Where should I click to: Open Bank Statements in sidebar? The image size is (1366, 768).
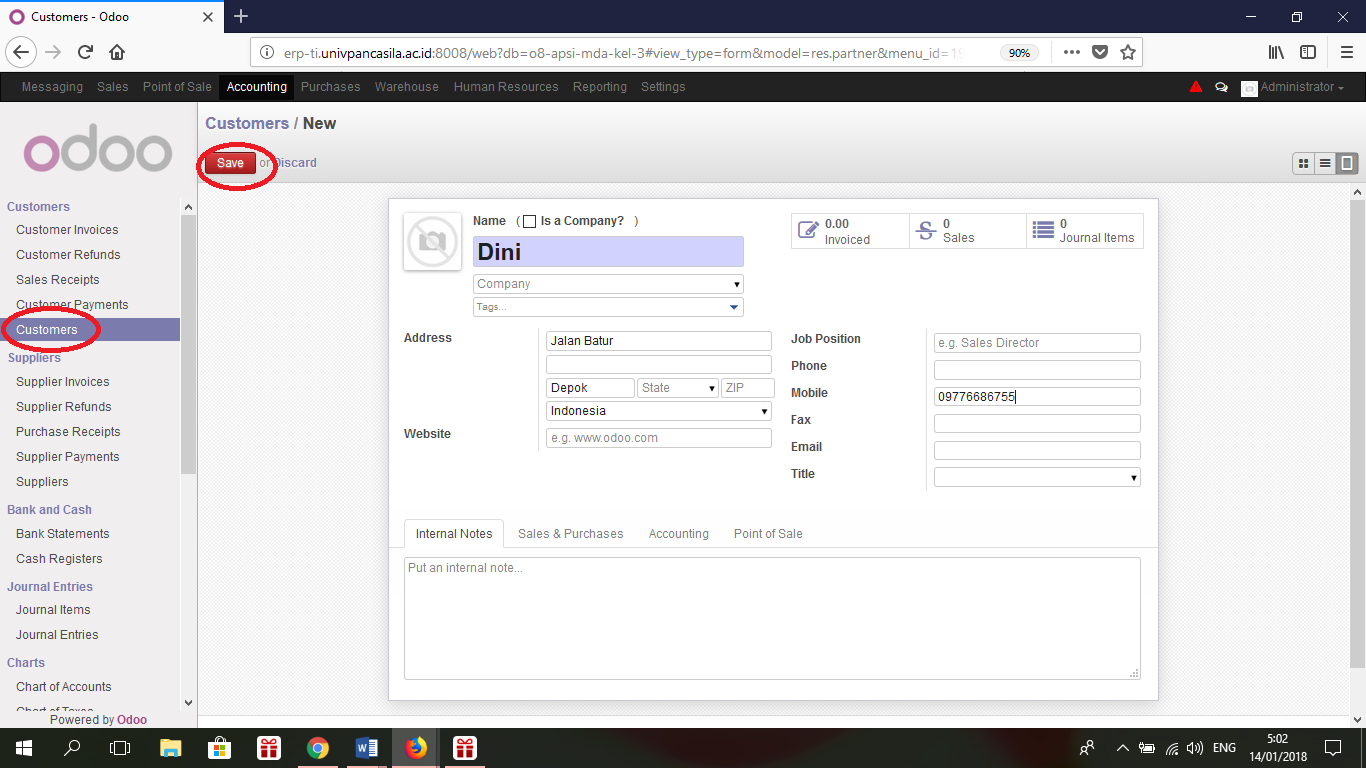[63, 534]
